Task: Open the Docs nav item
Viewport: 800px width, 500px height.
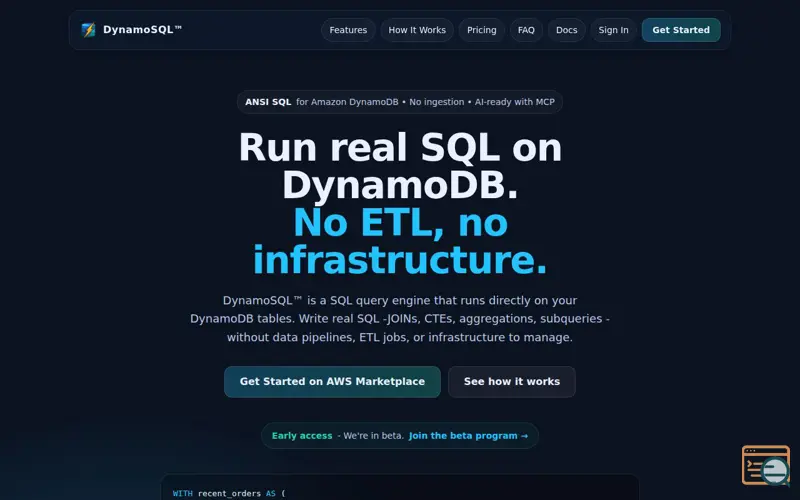Action: (566, 30)
